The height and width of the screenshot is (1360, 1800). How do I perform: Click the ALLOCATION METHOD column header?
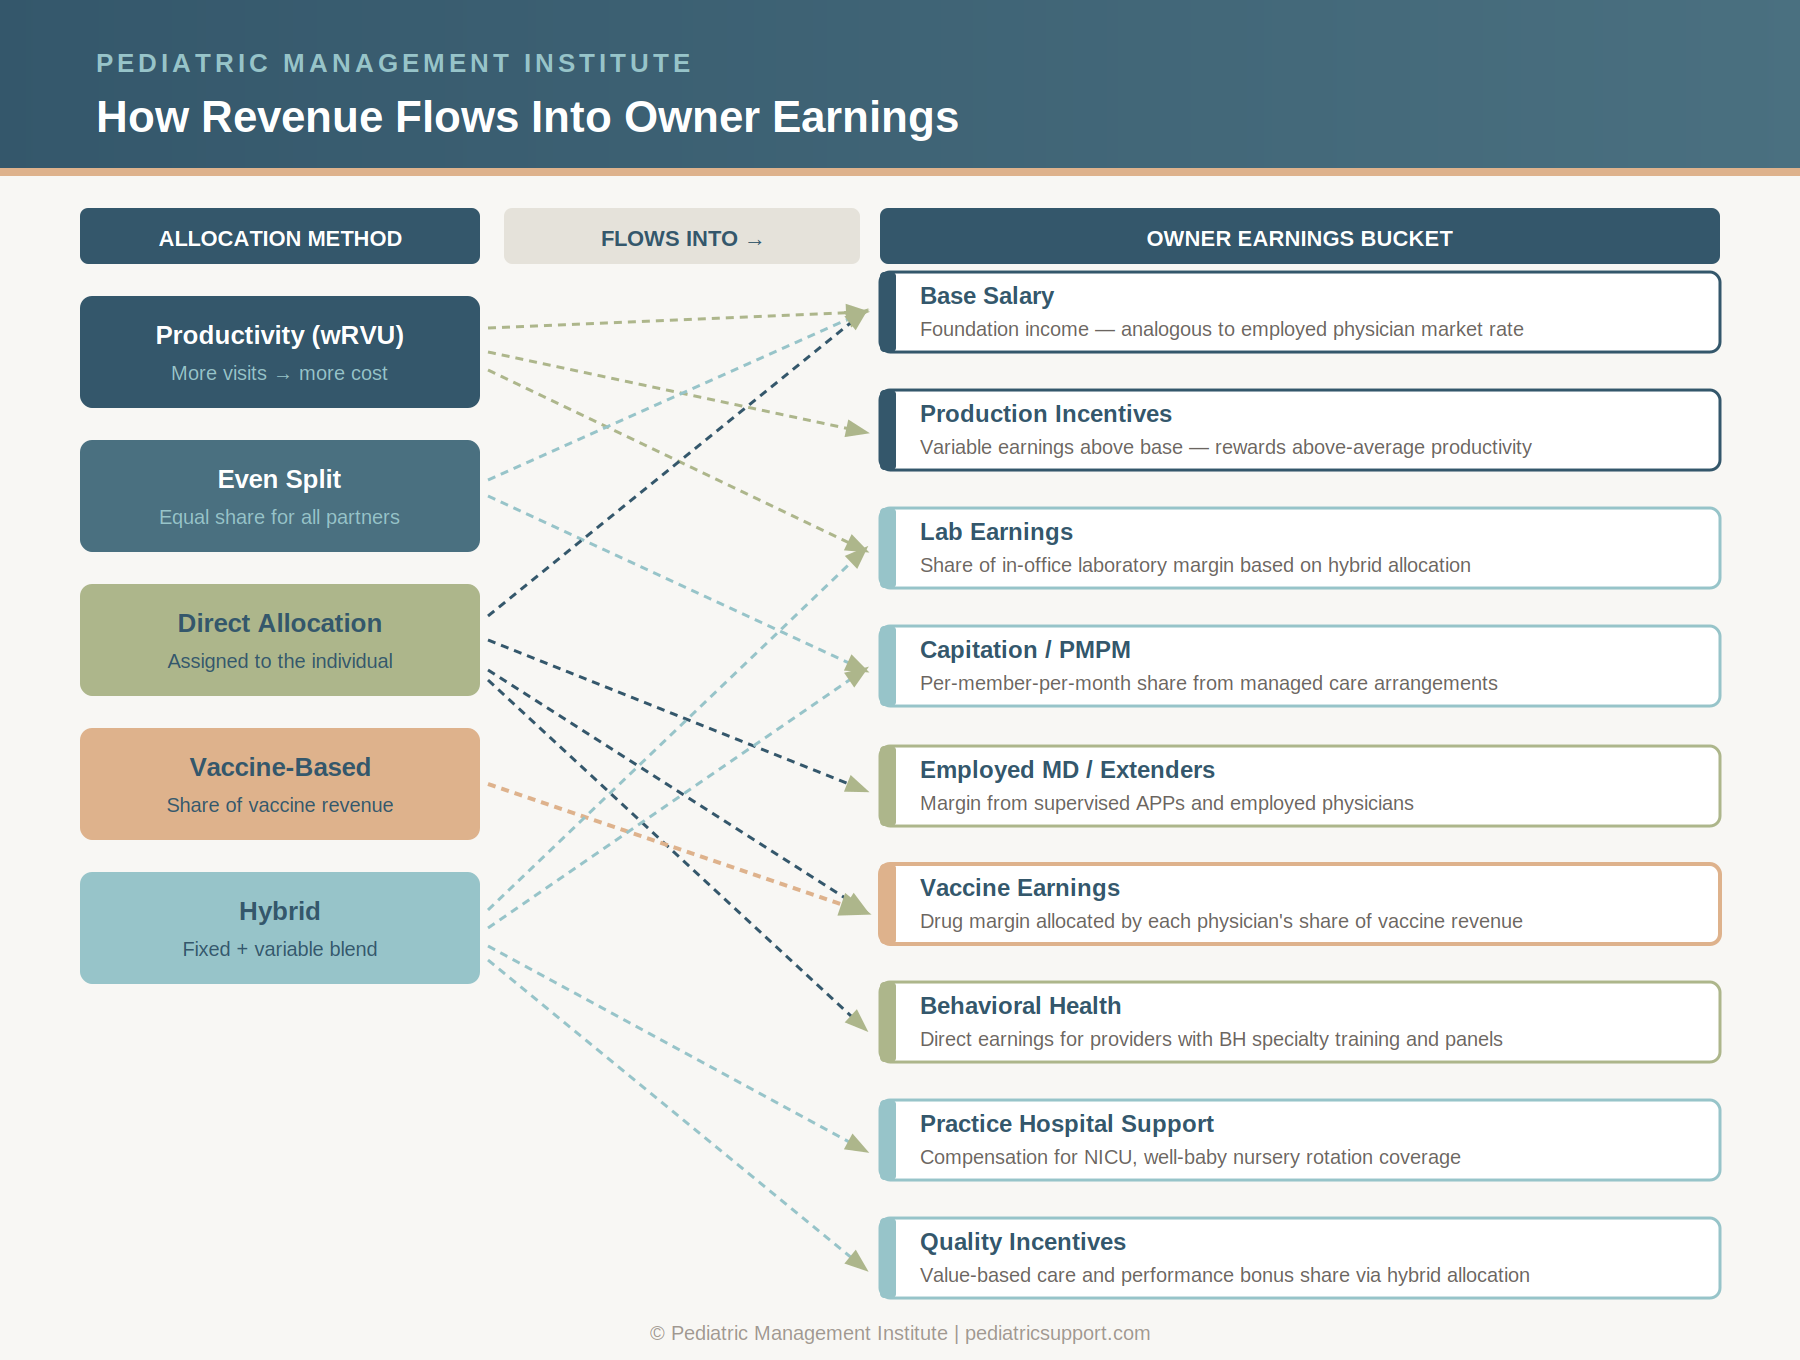point(280,237)
